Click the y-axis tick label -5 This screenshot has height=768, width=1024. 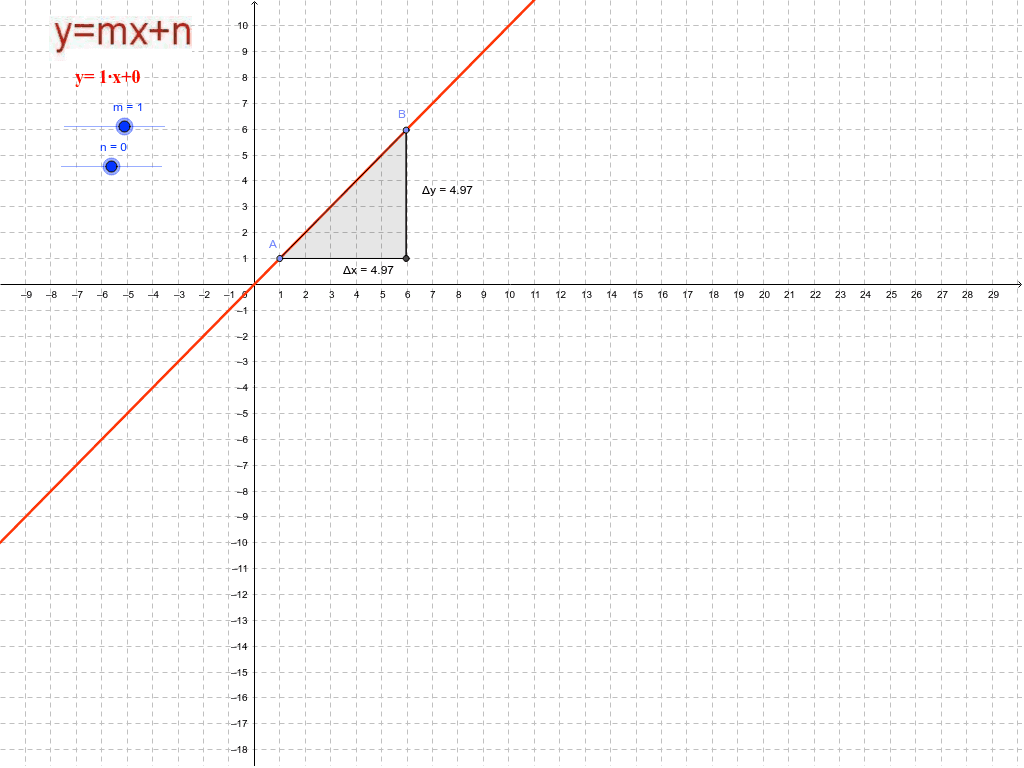coord(242,413)
